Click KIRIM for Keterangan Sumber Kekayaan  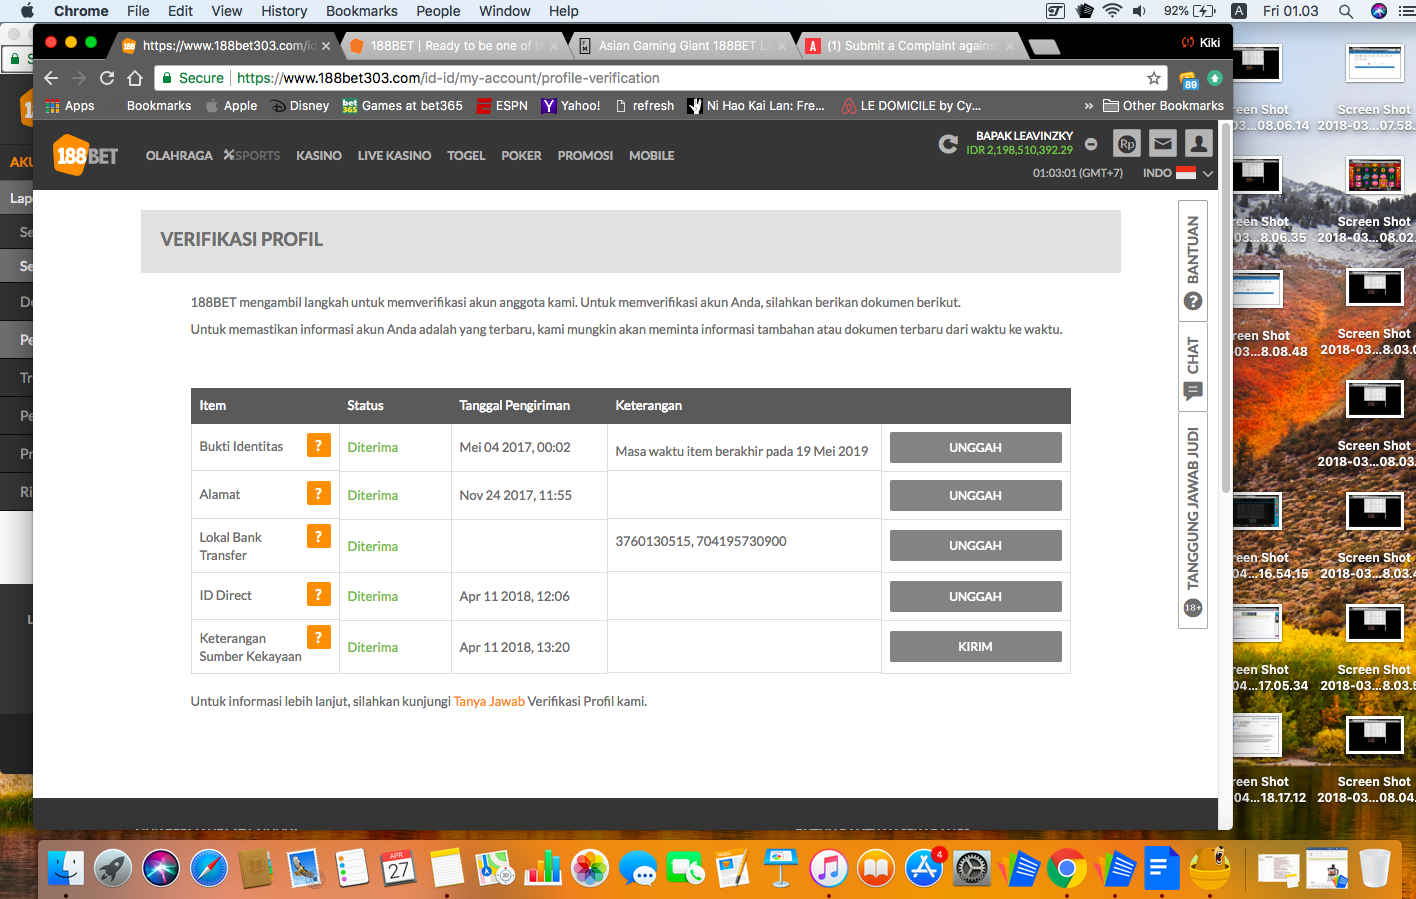[975, 646]
